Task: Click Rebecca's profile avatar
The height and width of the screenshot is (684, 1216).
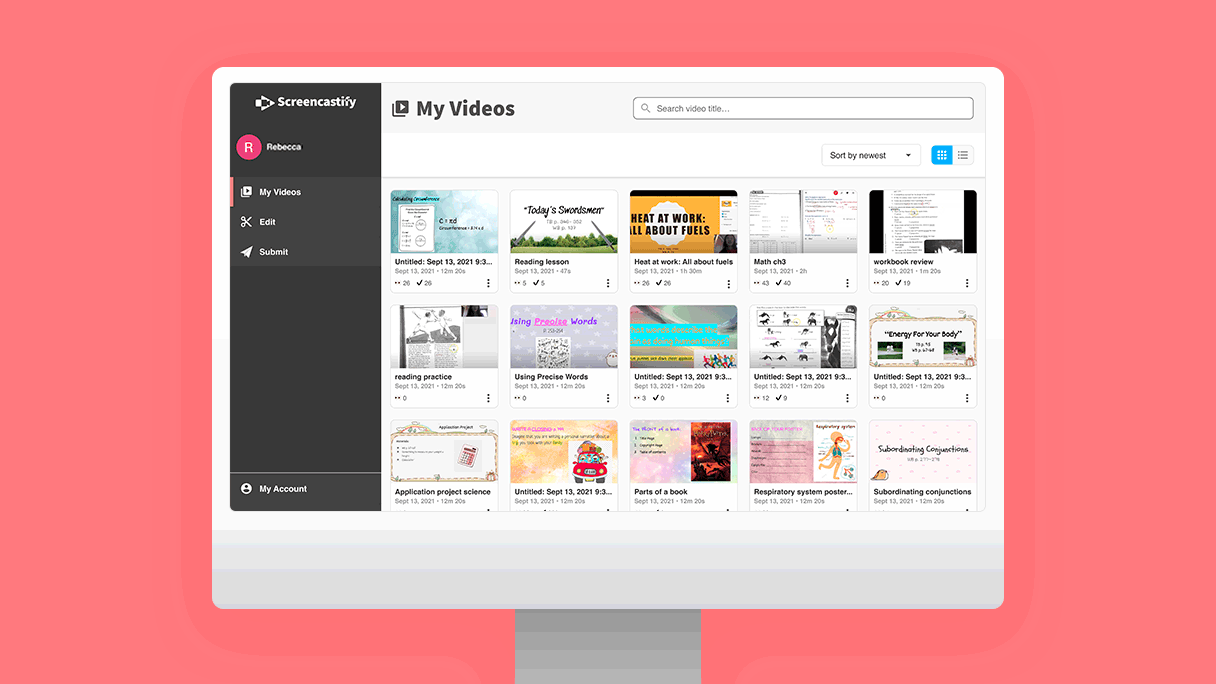Action: (248, 147)
